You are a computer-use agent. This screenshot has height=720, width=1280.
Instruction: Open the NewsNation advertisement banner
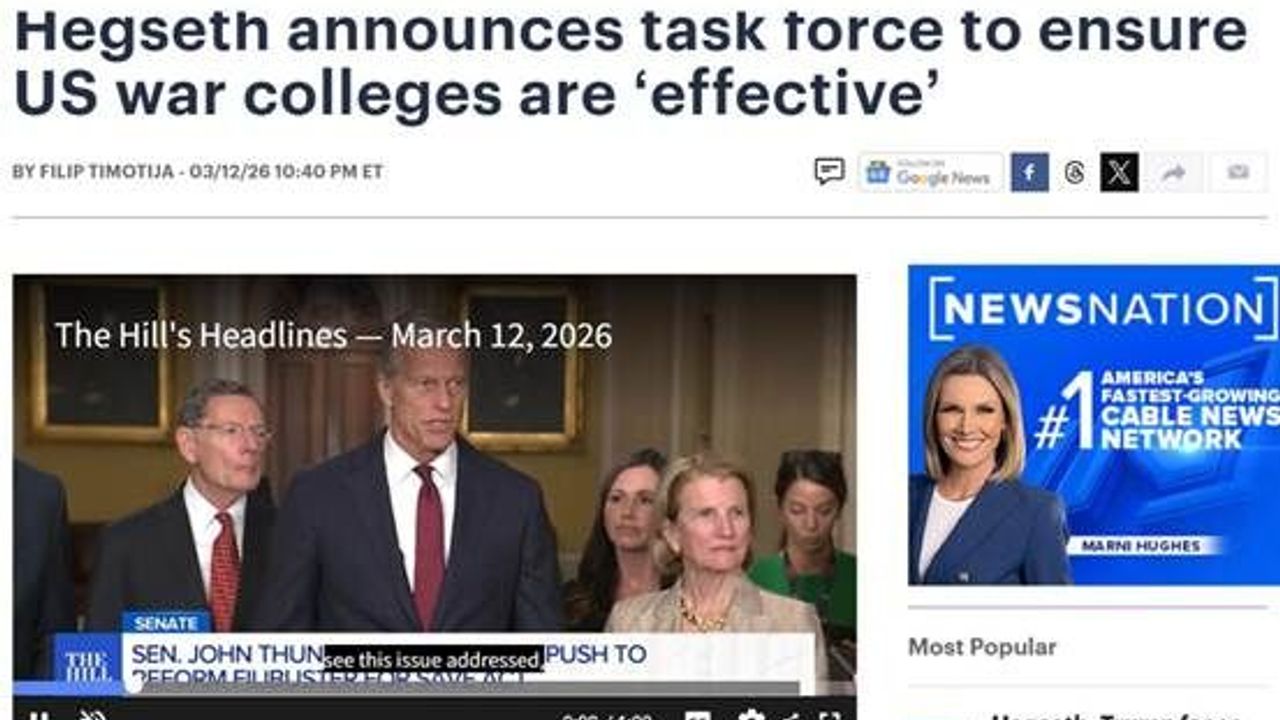tap(1094, 424)
